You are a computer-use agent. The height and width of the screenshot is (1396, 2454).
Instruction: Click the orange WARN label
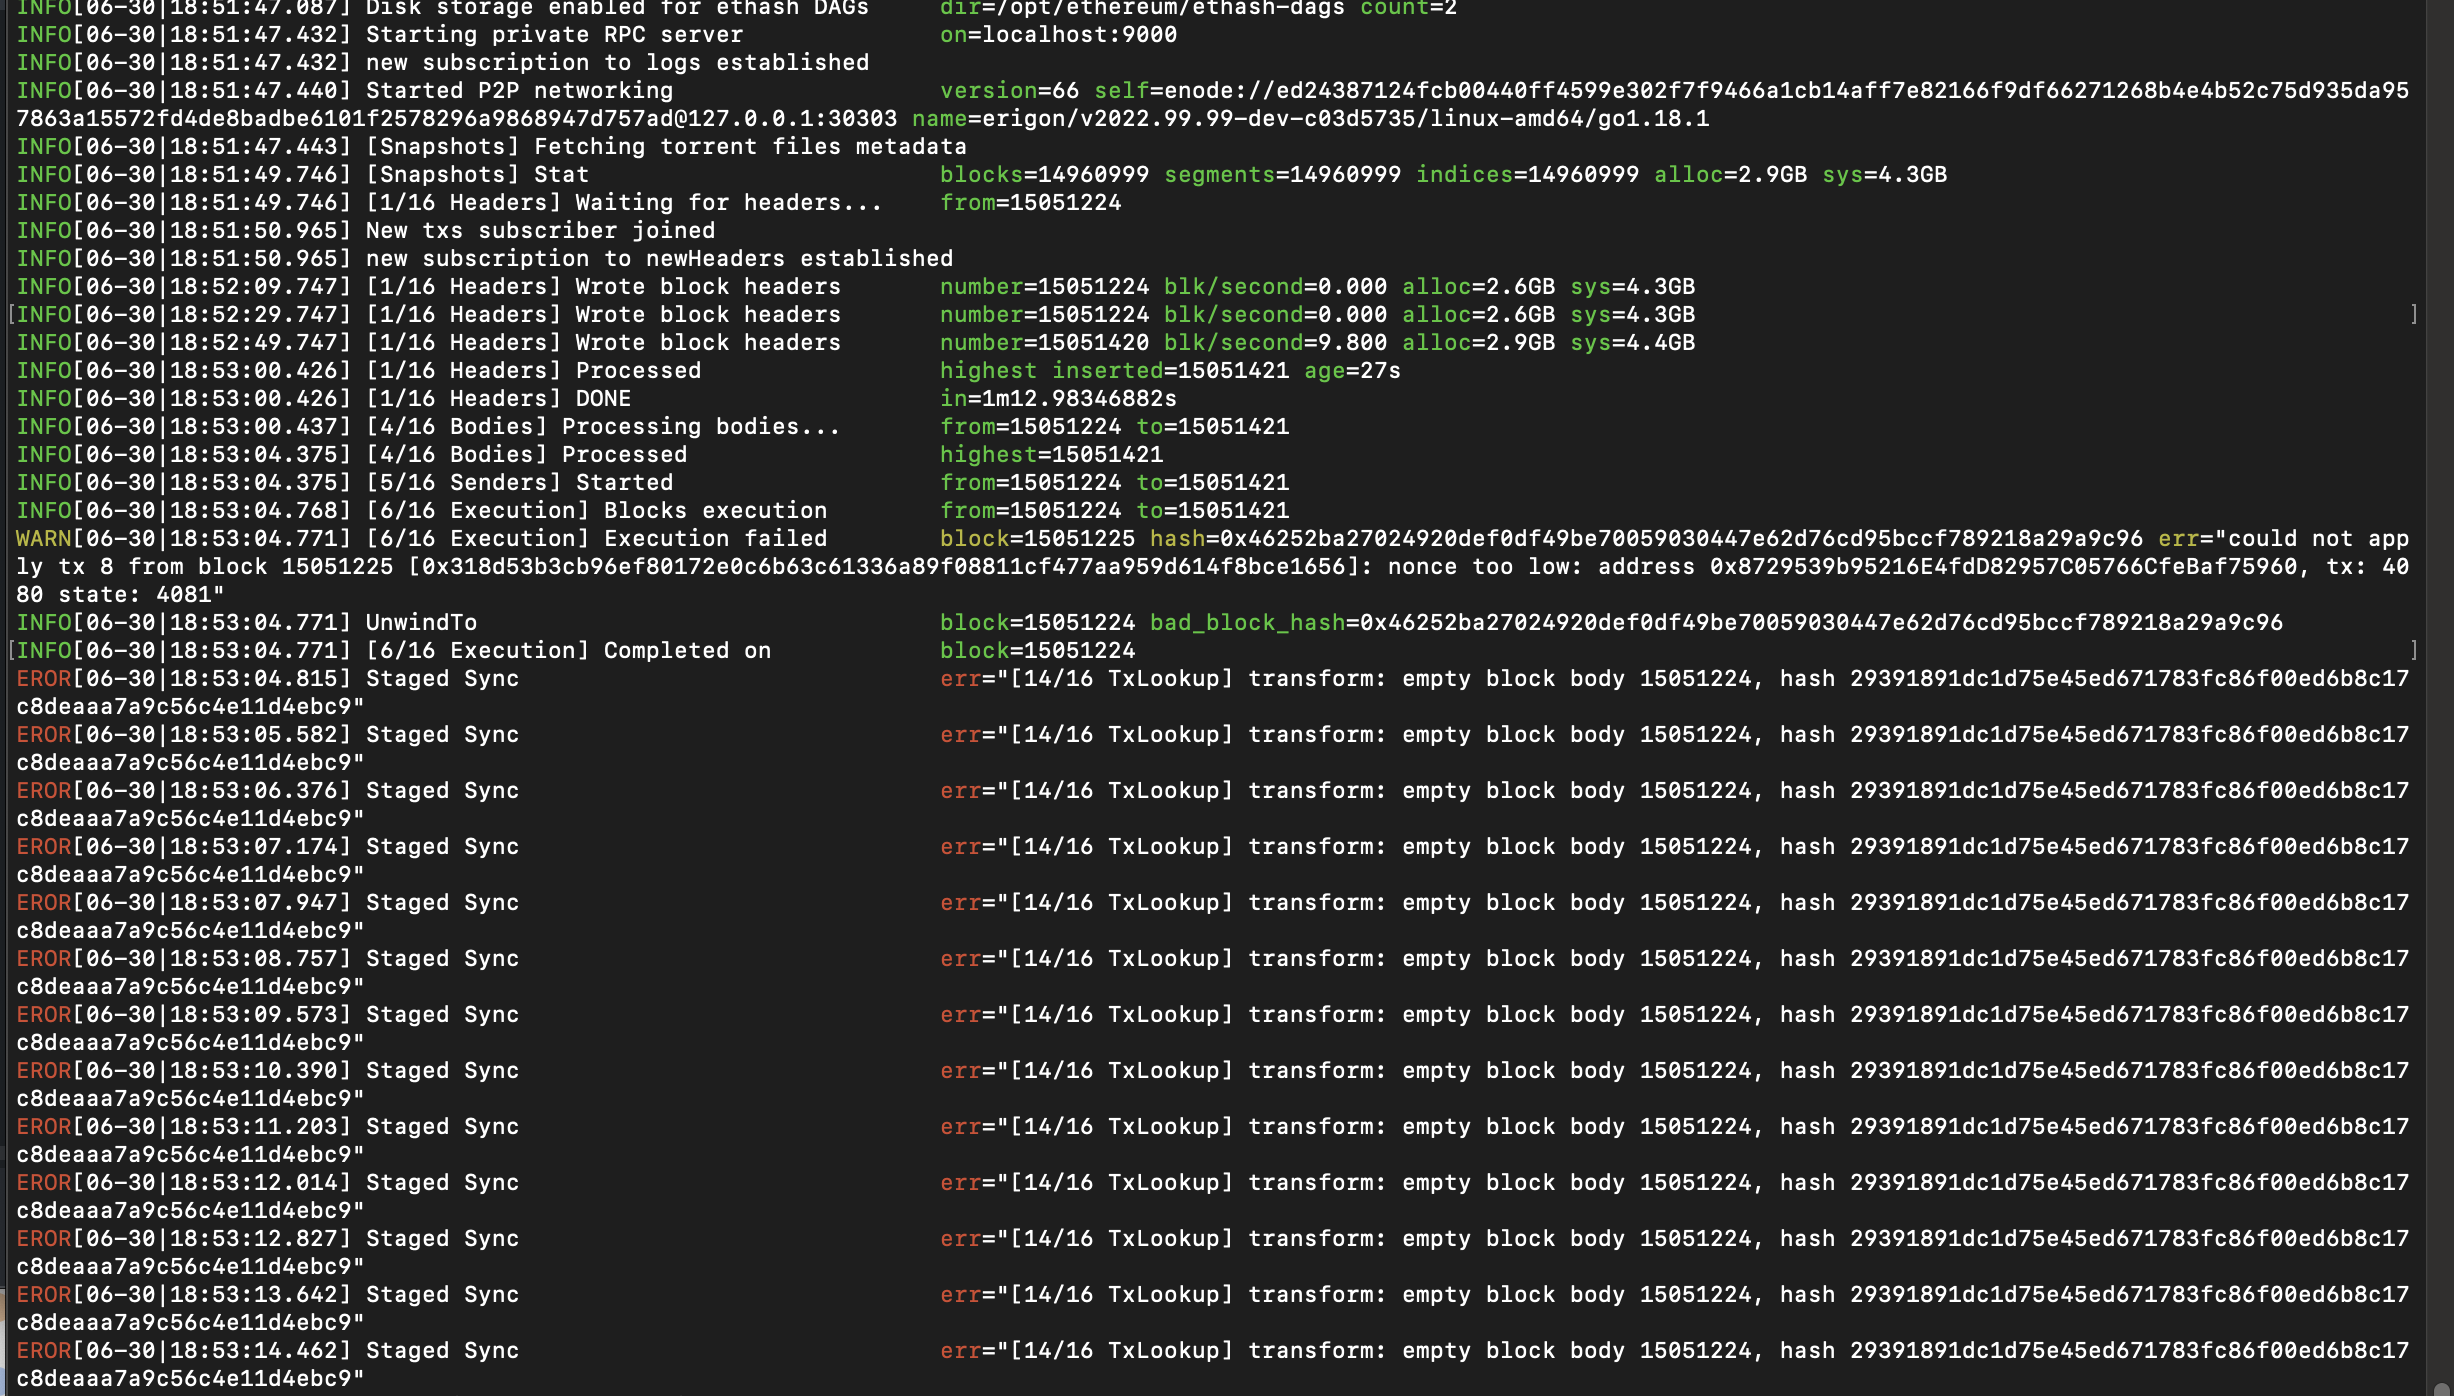[x=43, y=539]
